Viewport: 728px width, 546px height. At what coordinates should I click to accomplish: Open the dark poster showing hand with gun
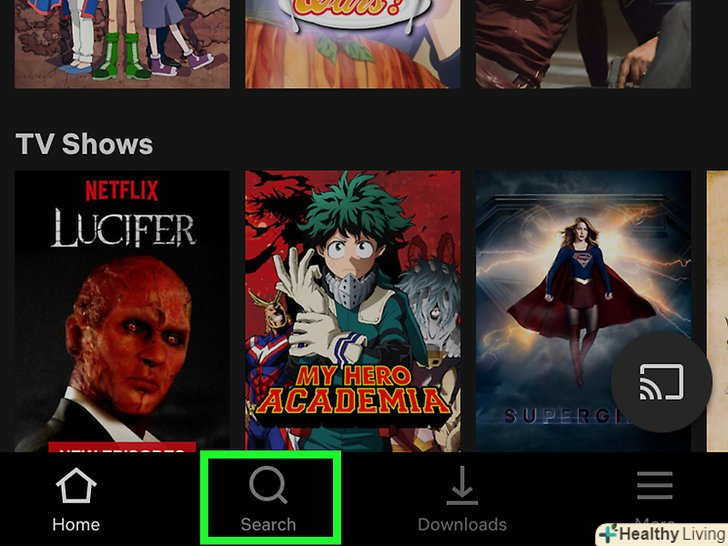point(583,44)
